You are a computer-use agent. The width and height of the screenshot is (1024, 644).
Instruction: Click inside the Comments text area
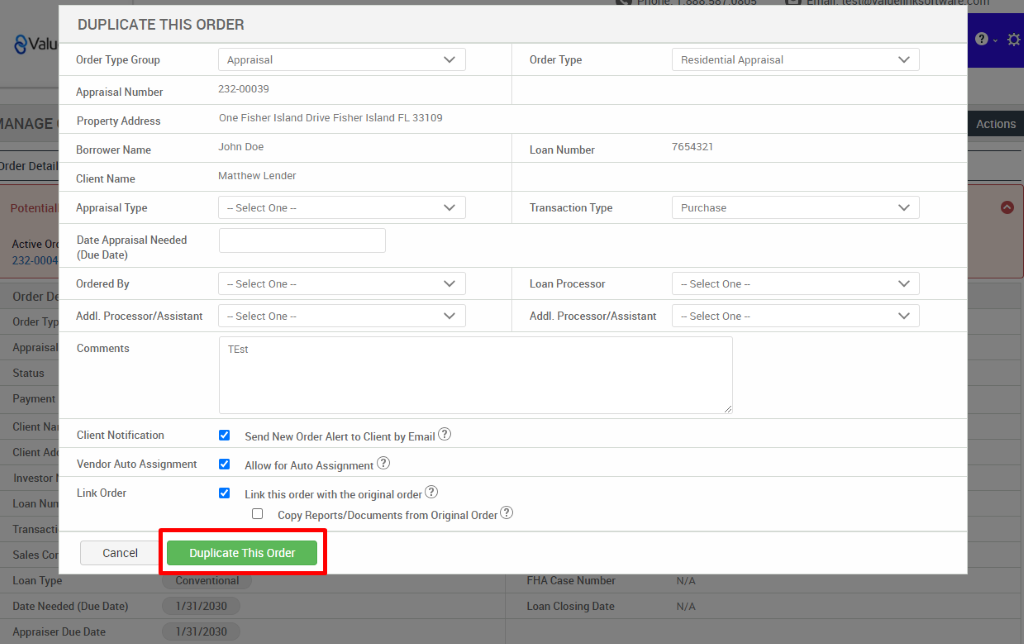coord(475,375)
